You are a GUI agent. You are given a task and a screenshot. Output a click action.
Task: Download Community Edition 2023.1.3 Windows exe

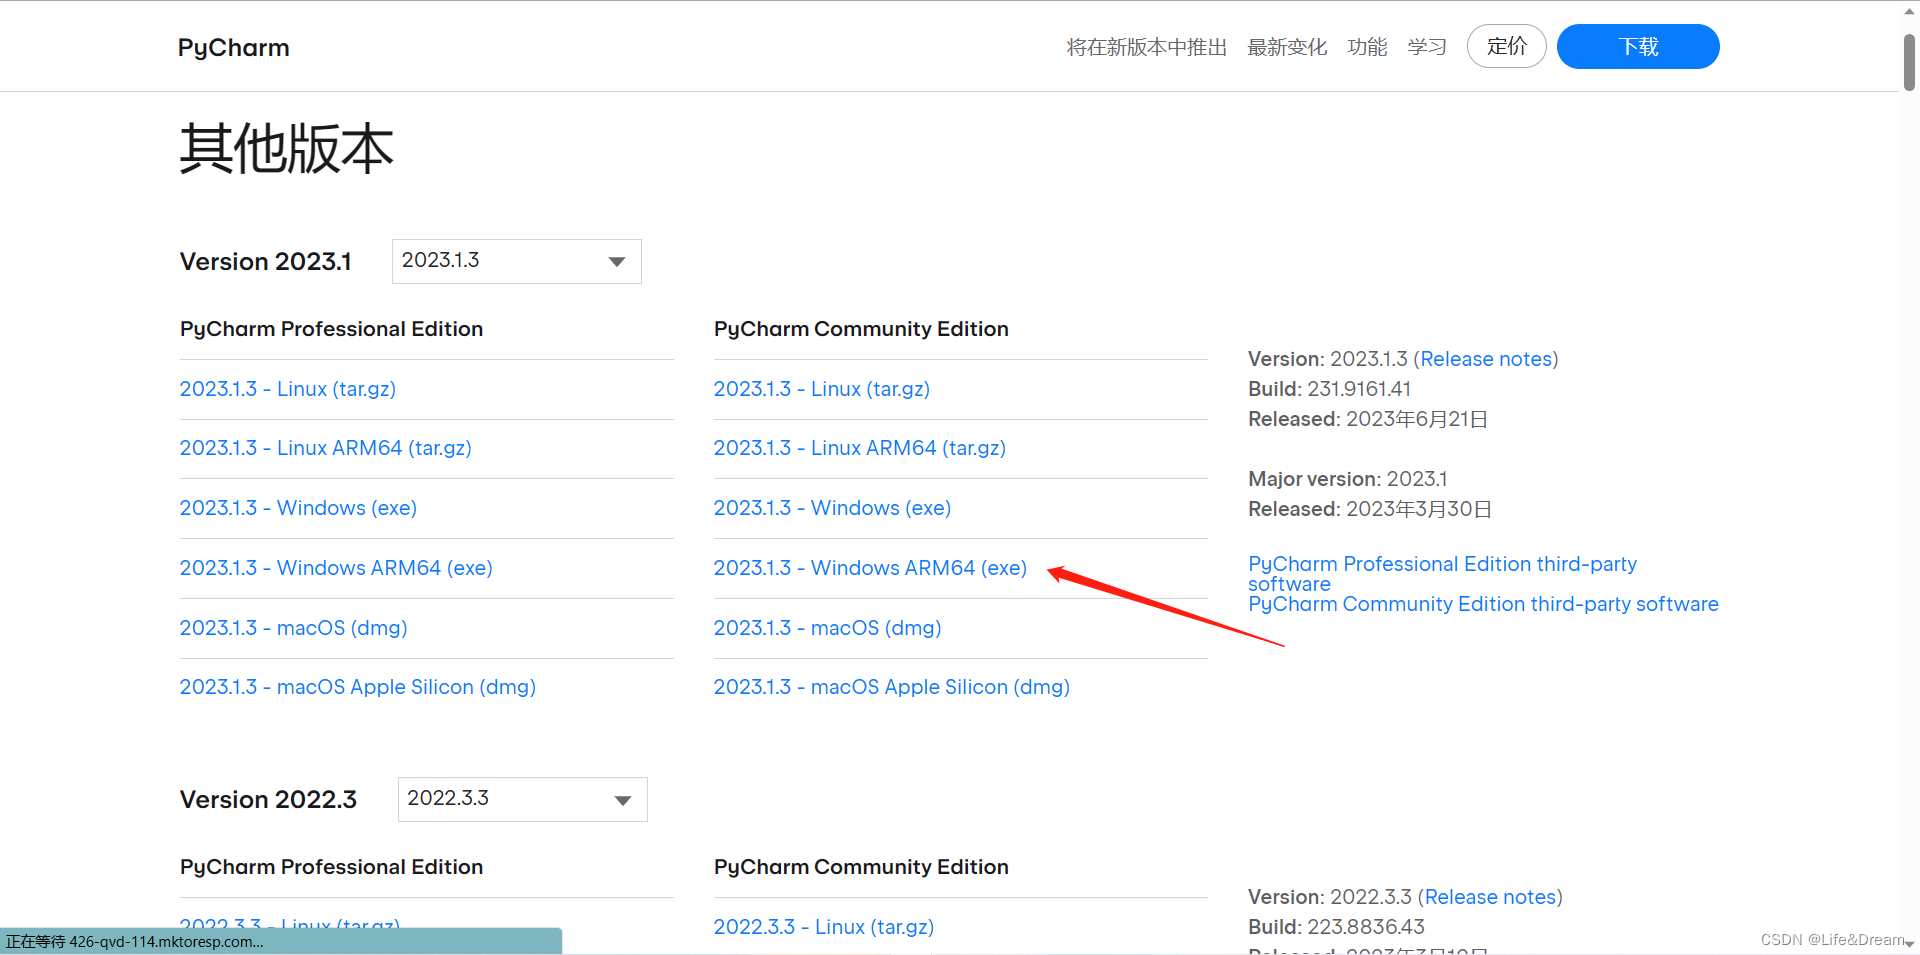(x=832, y=508)
